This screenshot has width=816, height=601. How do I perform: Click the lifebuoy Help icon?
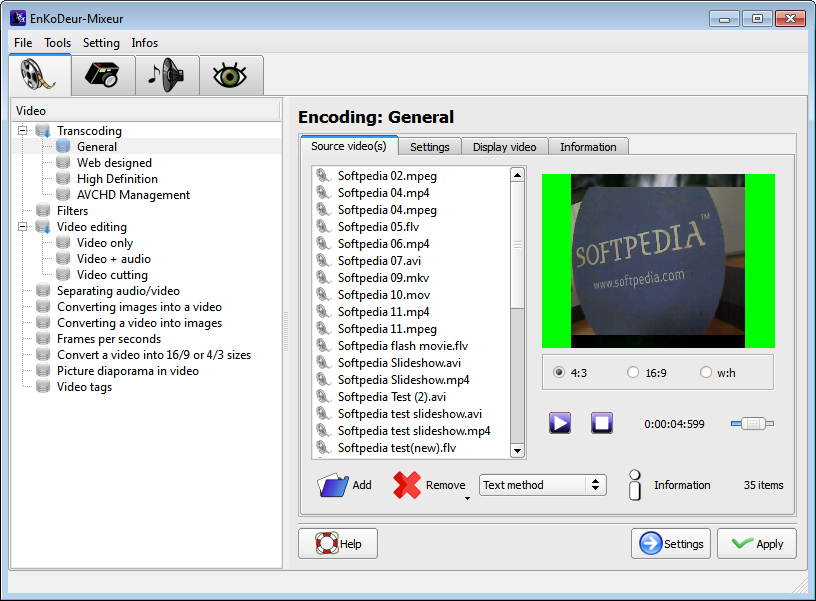tap(327, 543)
